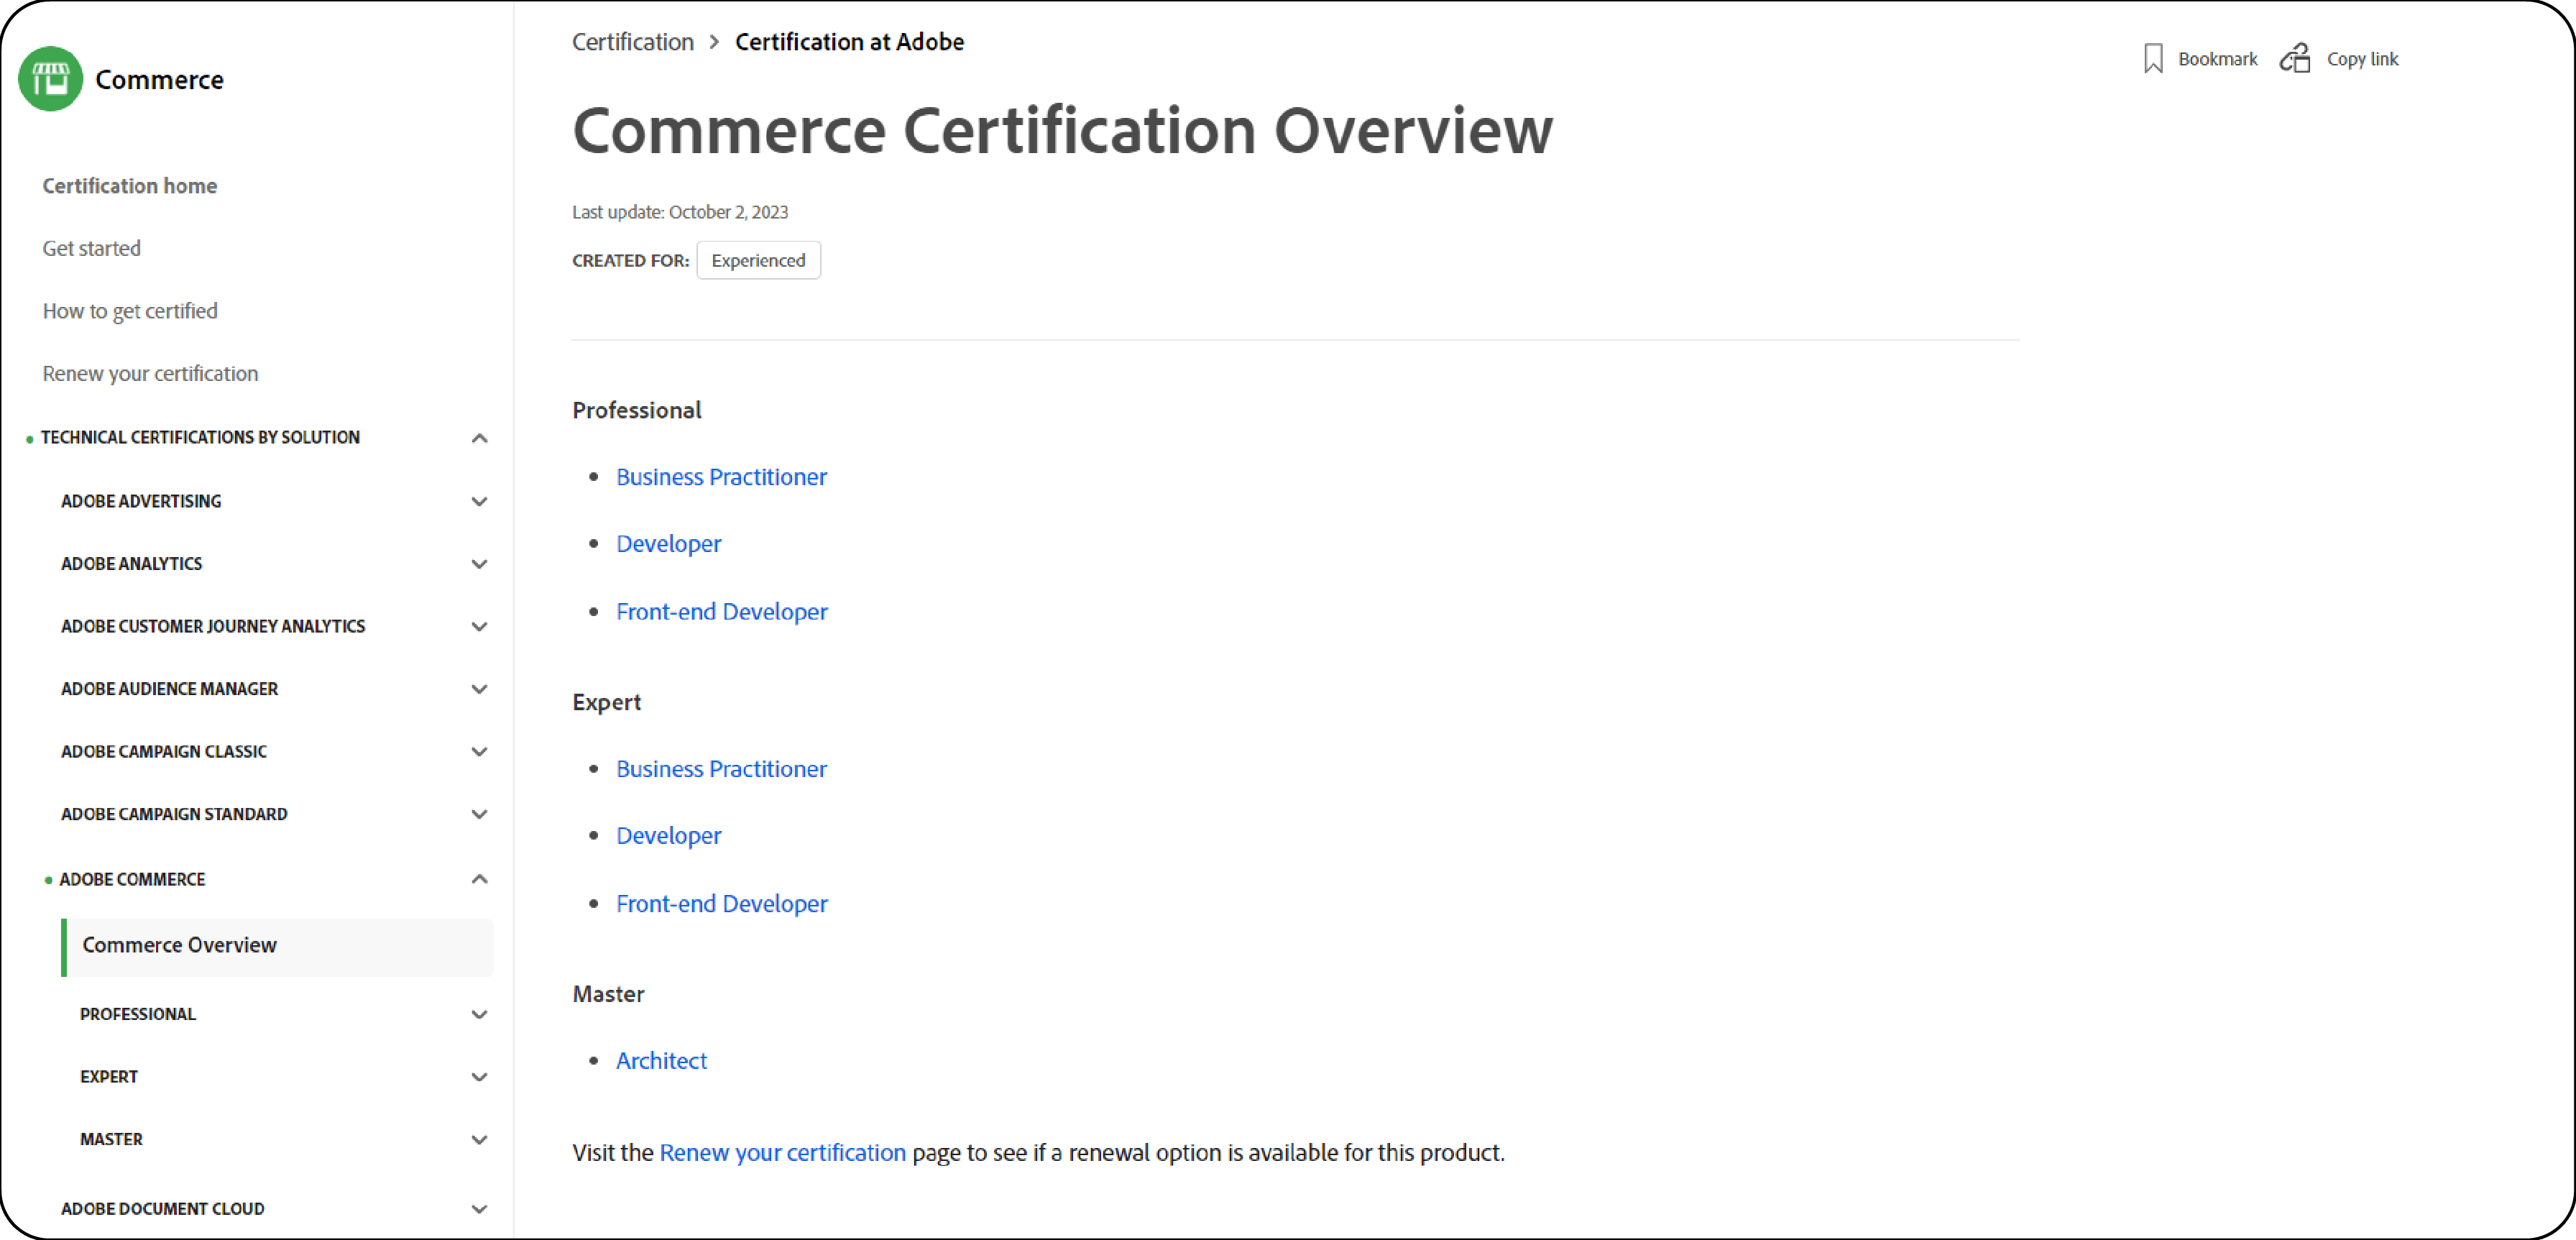Expand the Adobe Campaign Classic chevron
This screenshot has height=1240, width=2576.
[x=480, y=752]
